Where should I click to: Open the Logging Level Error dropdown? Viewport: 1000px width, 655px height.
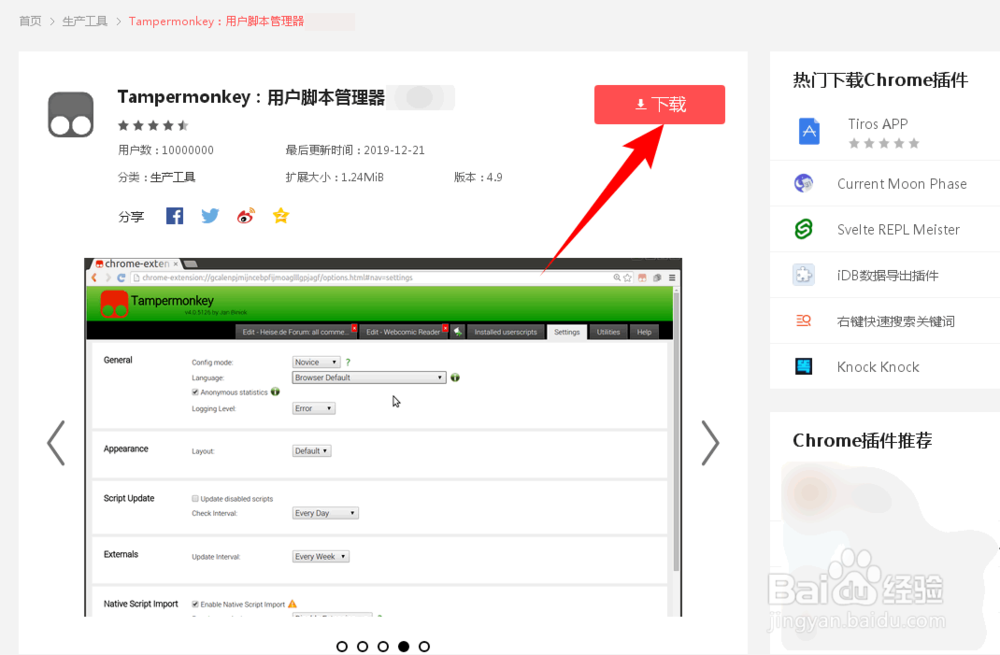[313, 408]
